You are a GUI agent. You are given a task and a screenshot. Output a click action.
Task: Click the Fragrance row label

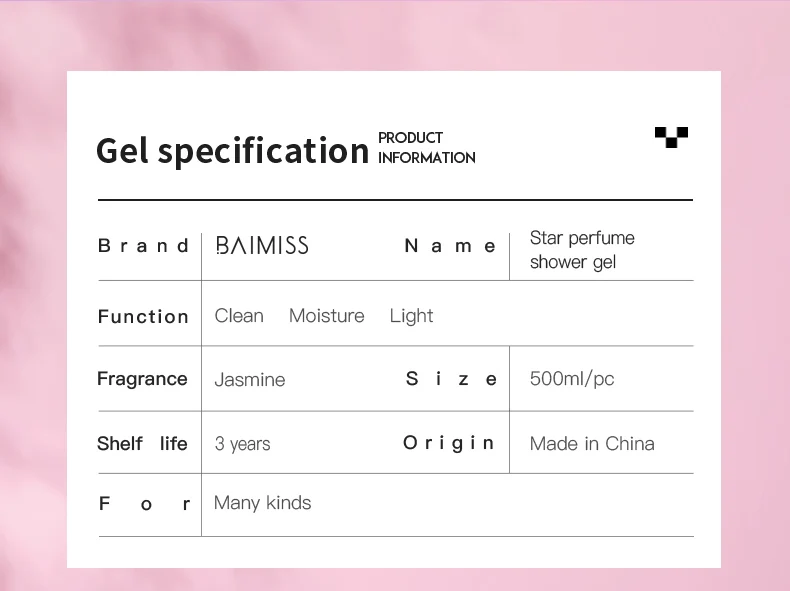142,379
